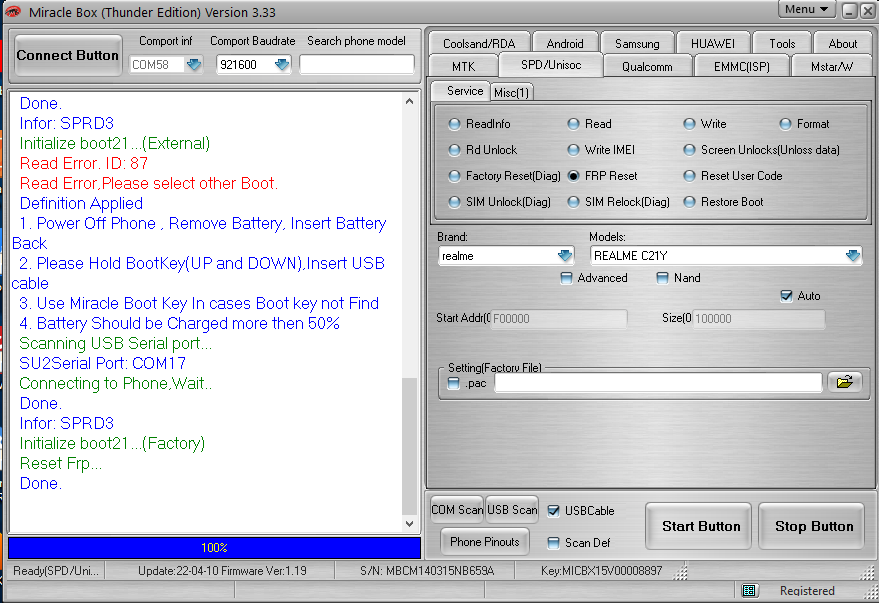Click the 100% blue progress bar

click(x=214, y=548)
